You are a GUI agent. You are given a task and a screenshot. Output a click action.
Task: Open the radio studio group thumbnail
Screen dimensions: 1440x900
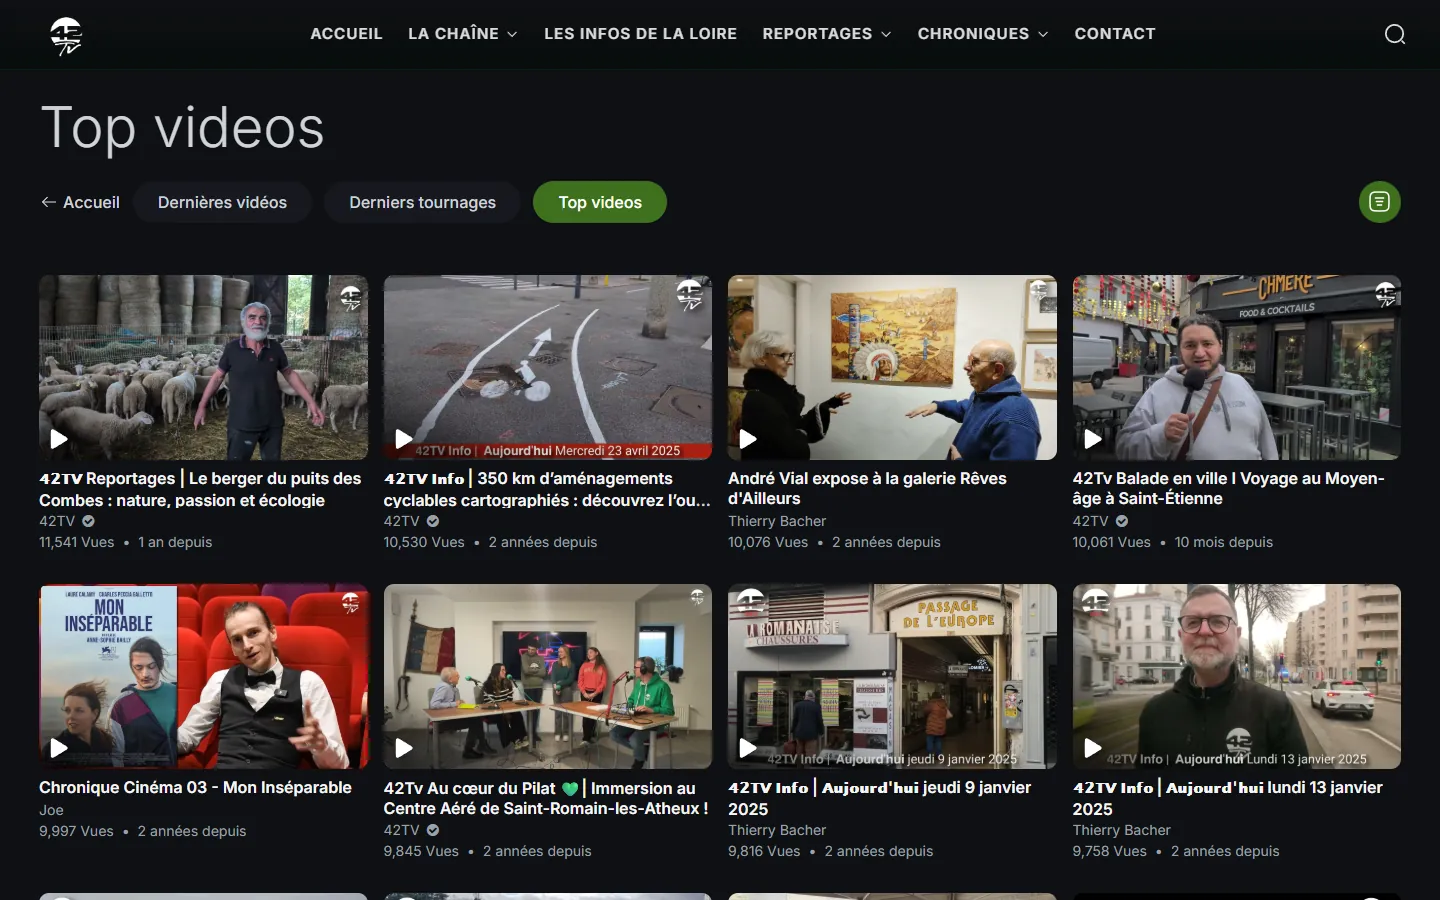(548, 676)
